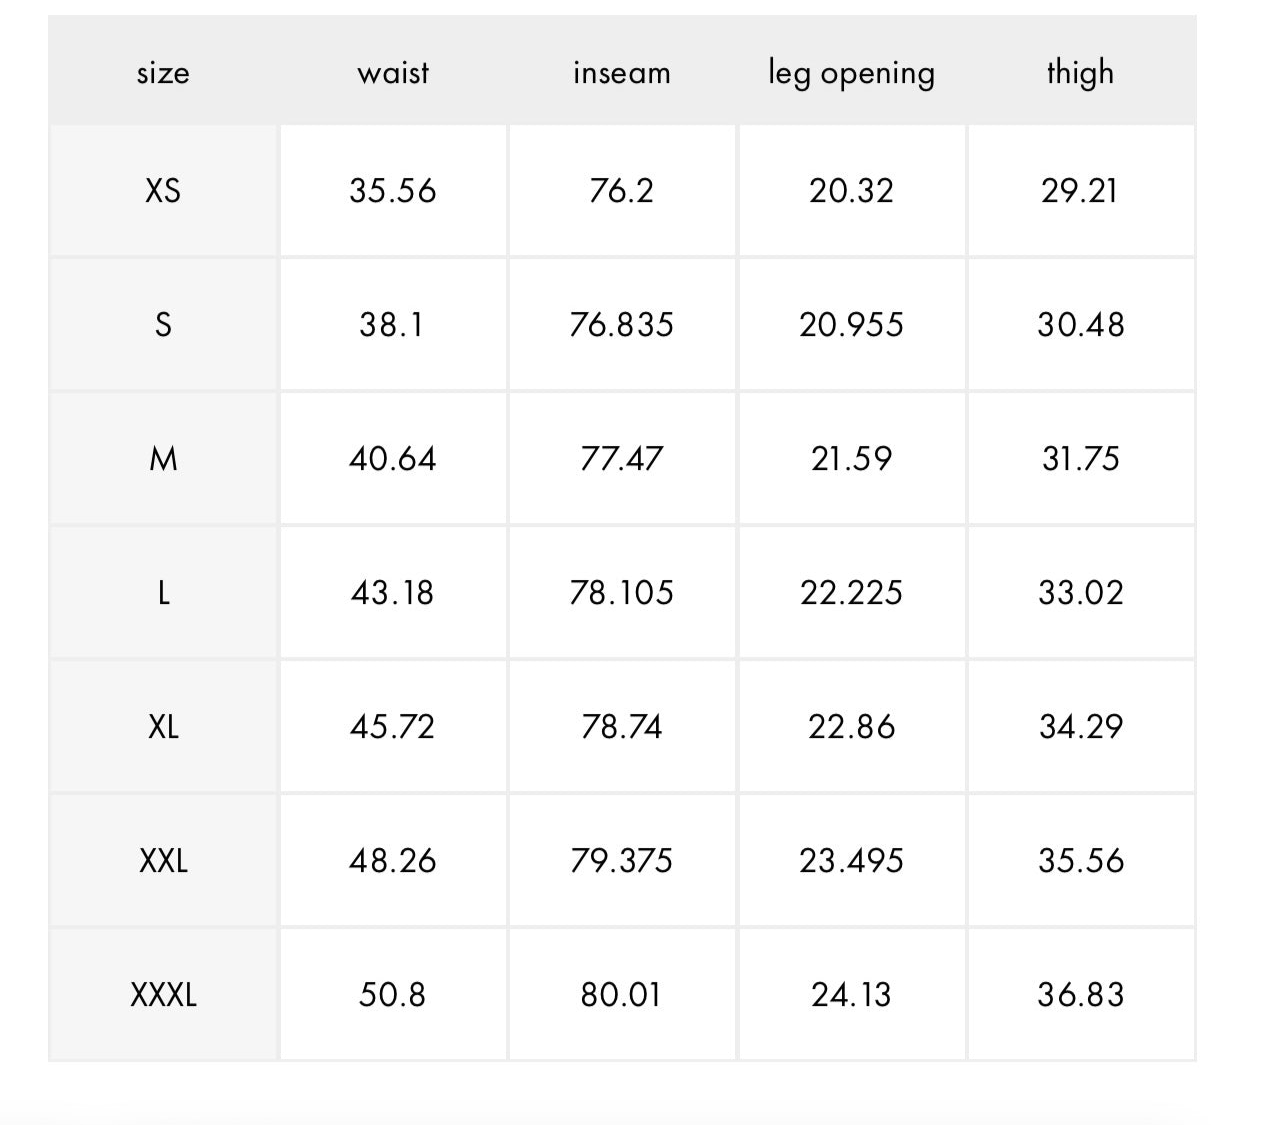Viewport: 1270px width, 1125px height.
Task: Click the XL waist value 45.72
Action: click(393, 726)
